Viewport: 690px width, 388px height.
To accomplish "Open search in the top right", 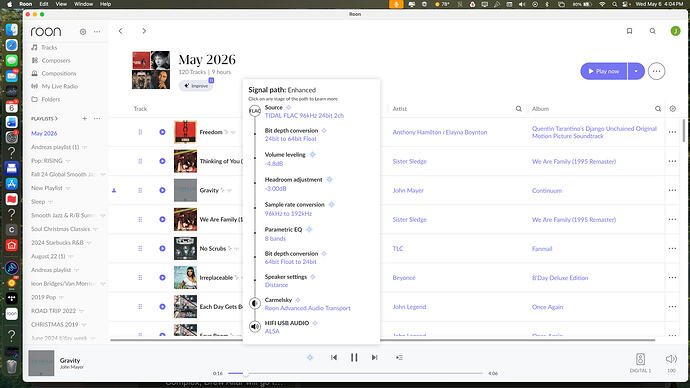I will 653,31.
